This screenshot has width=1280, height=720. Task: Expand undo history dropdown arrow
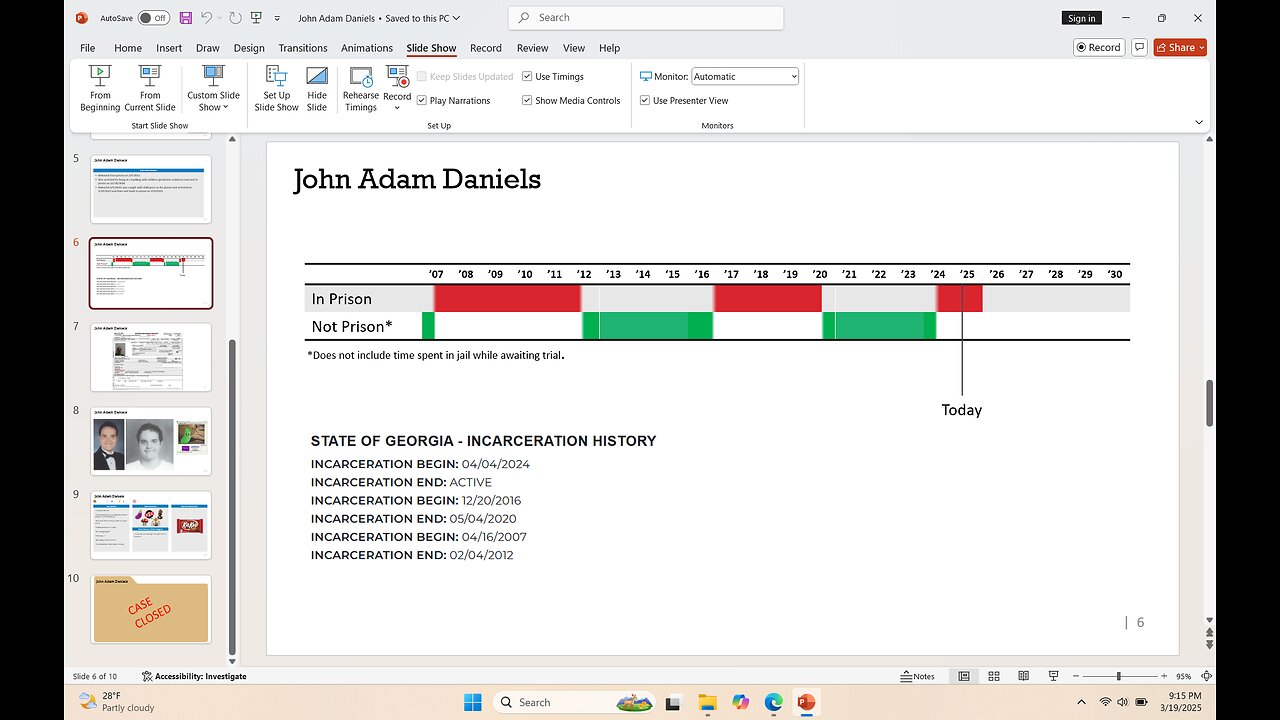coord(219,18)
